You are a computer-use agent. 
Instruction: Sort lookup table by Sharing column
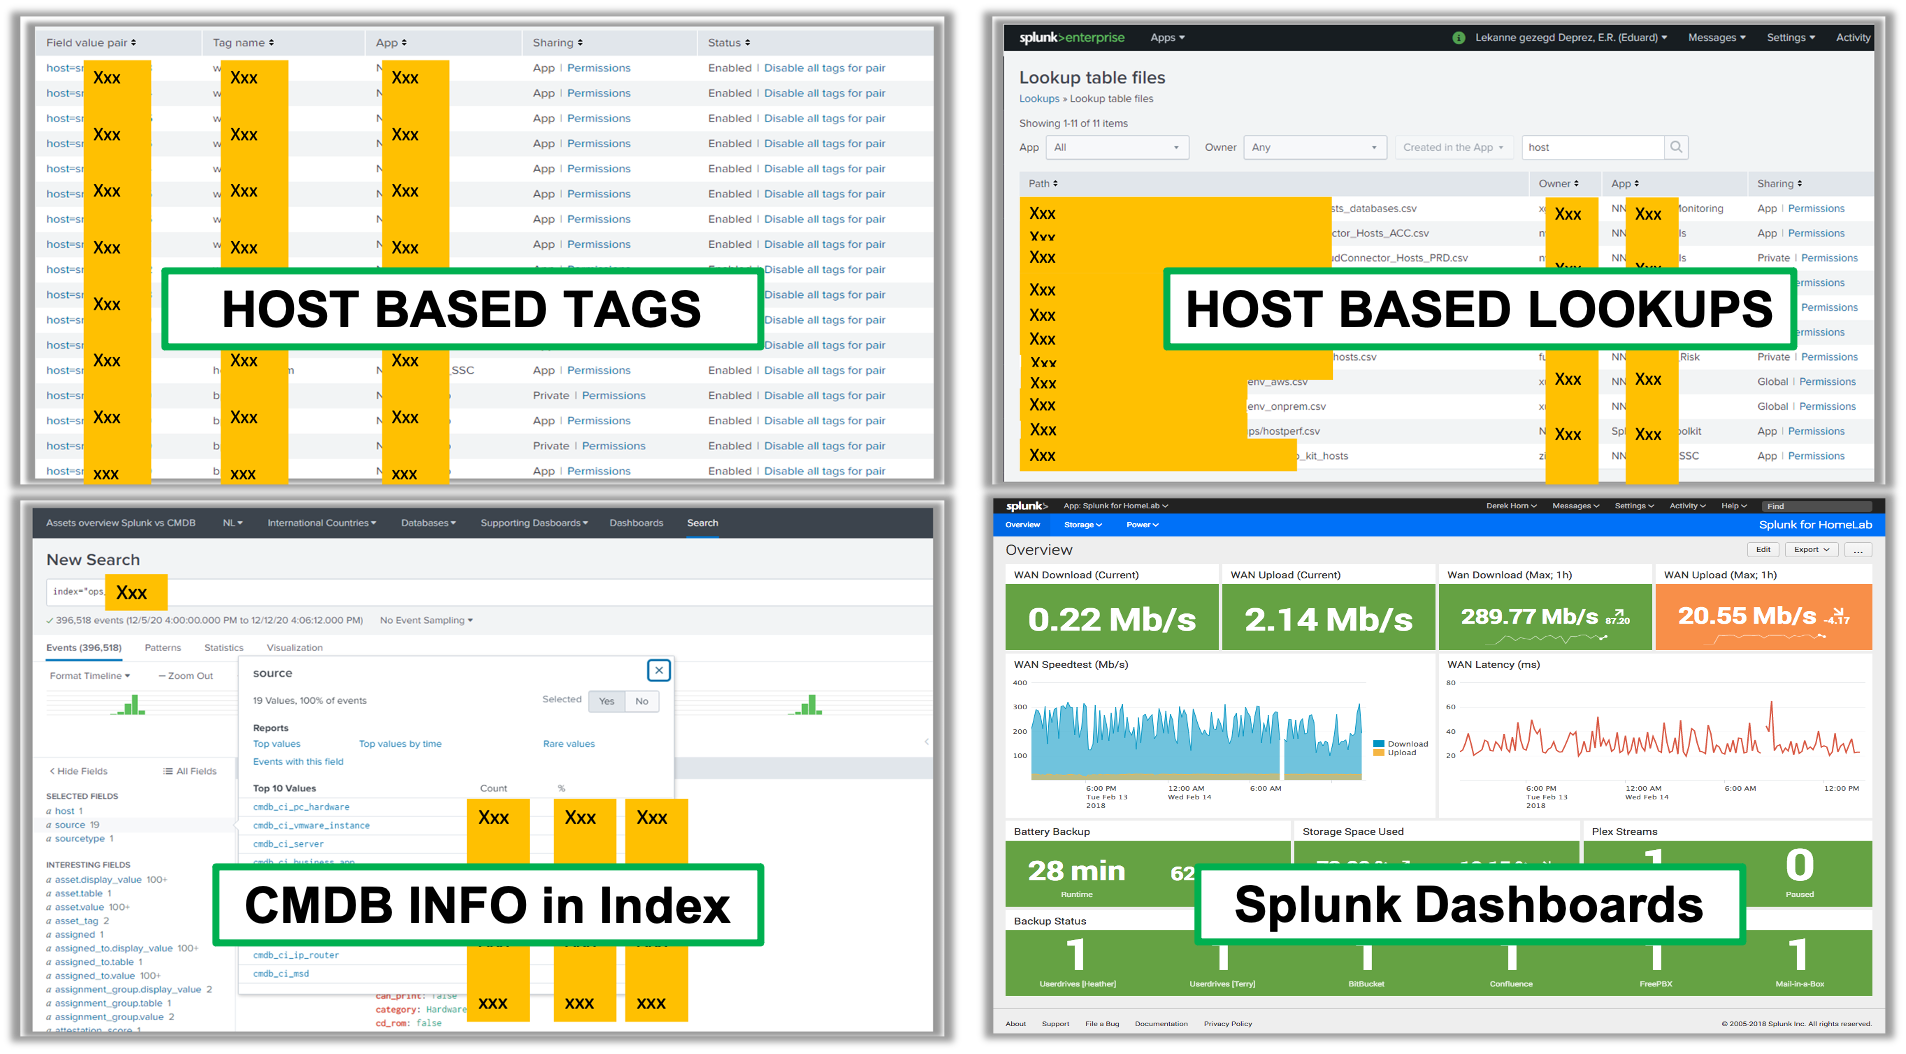(1780, 184)
